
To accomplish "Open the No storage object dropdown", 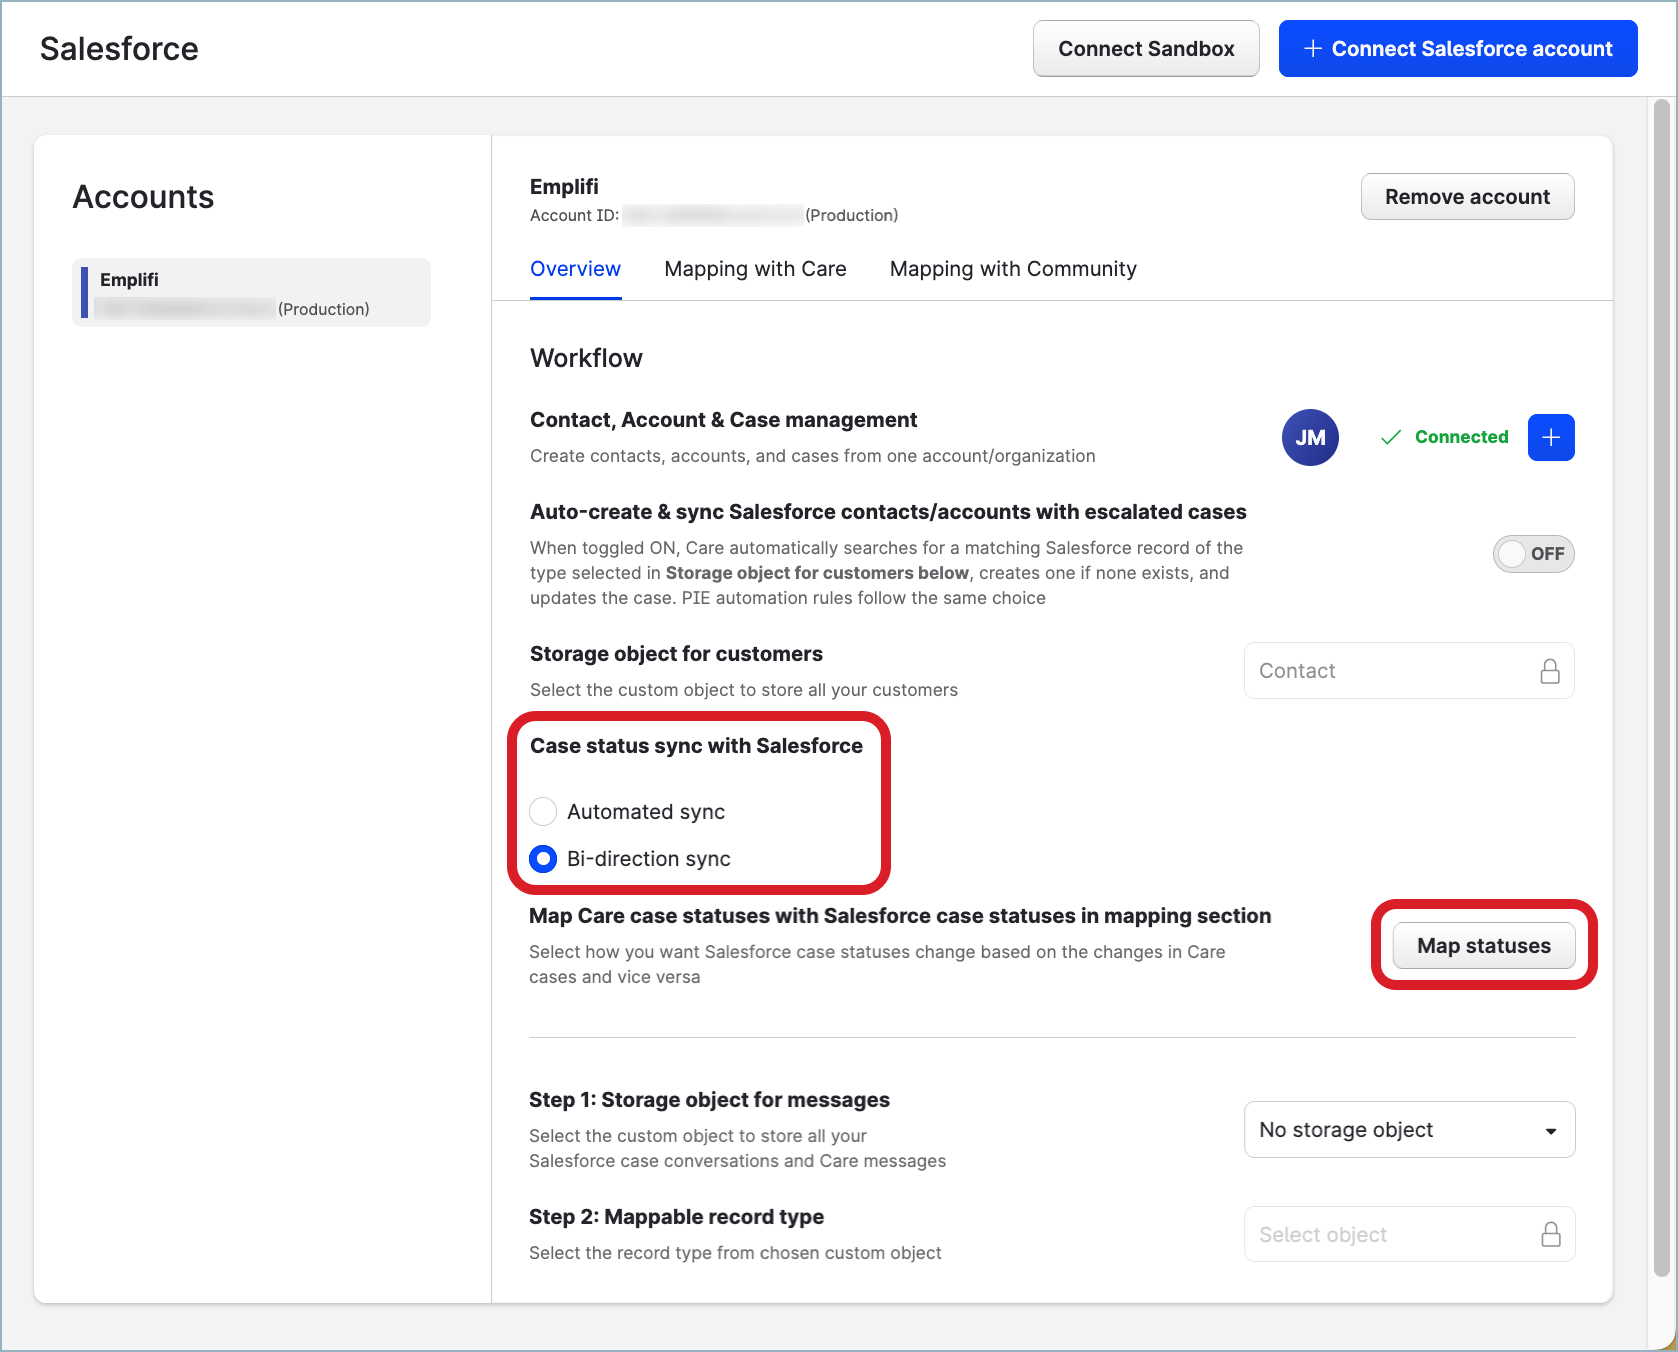I will click(x=1409, y=1129).
